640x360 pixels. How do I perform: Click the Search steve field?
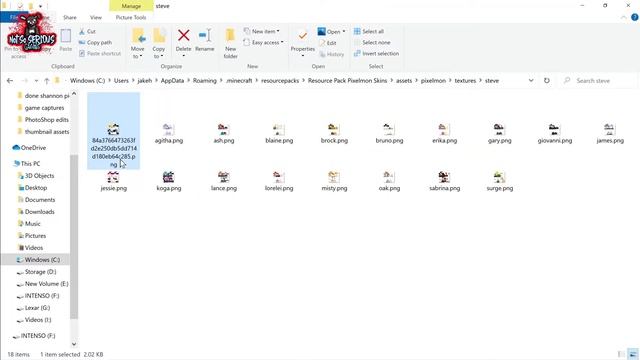coord(598,81)
